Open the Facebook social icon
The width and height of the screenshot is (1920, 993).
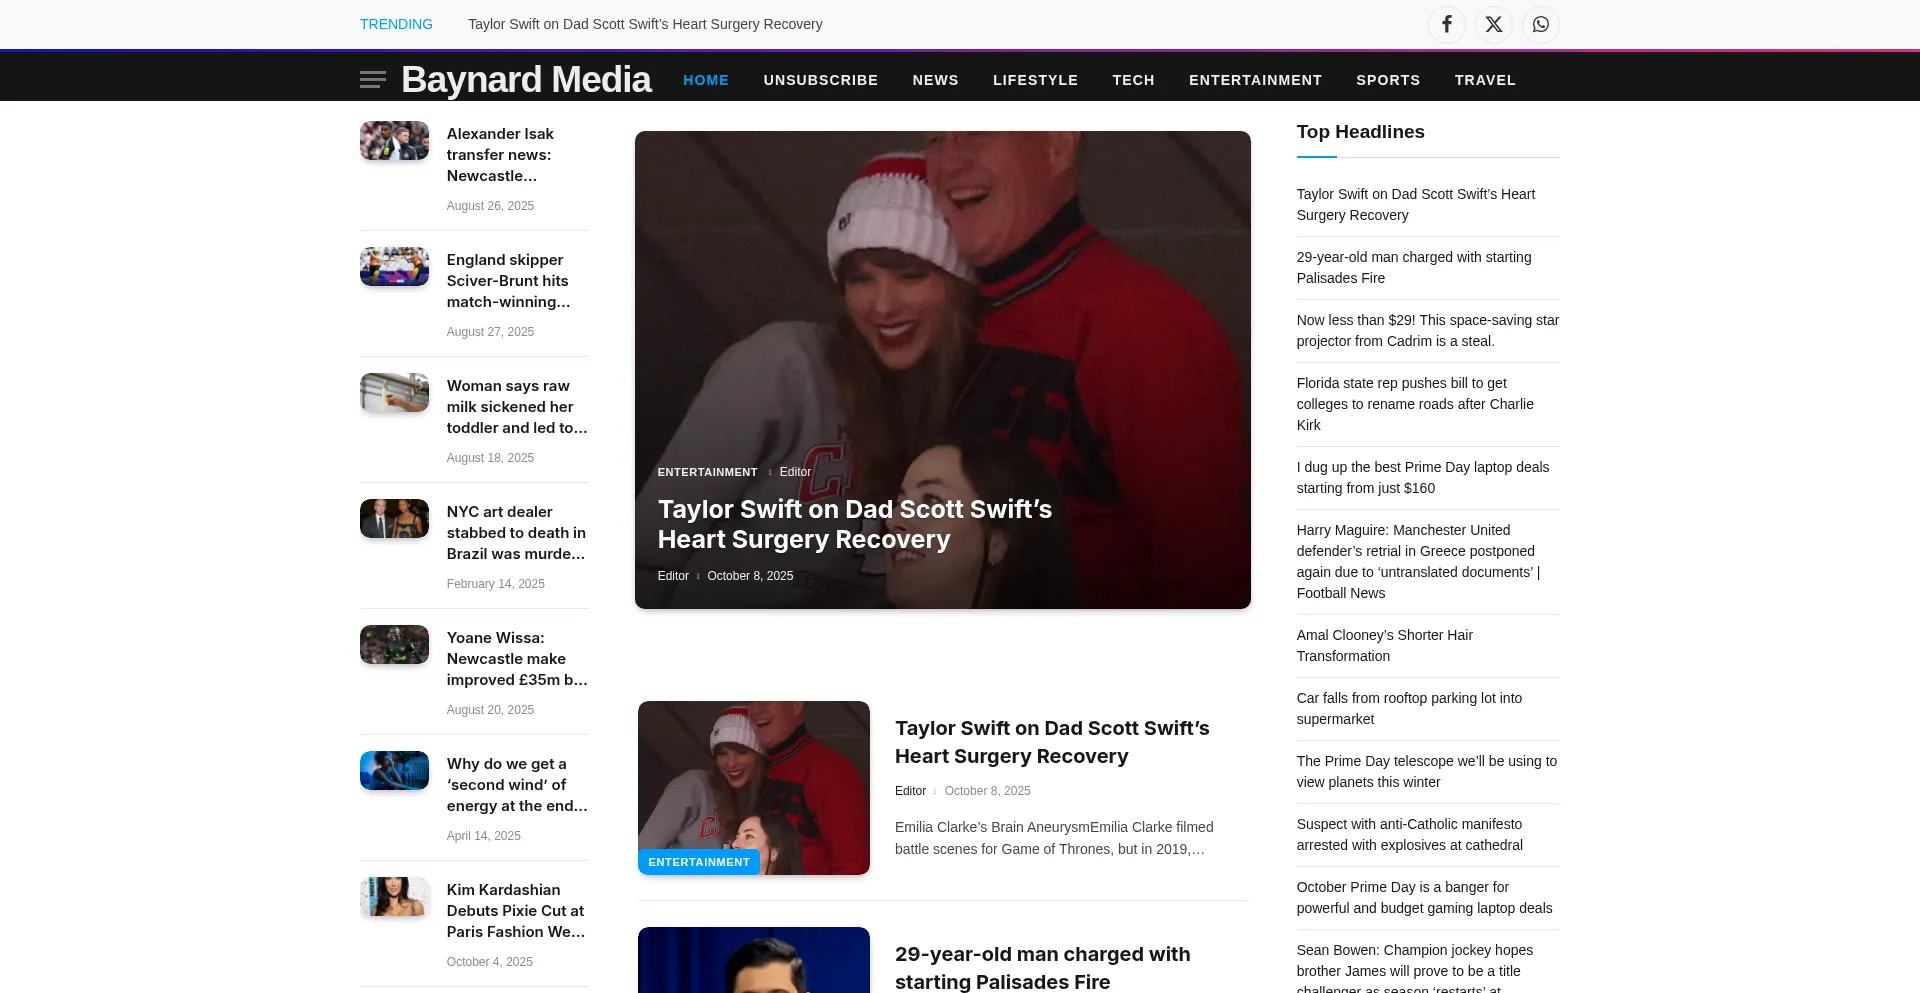point(1446,24)
